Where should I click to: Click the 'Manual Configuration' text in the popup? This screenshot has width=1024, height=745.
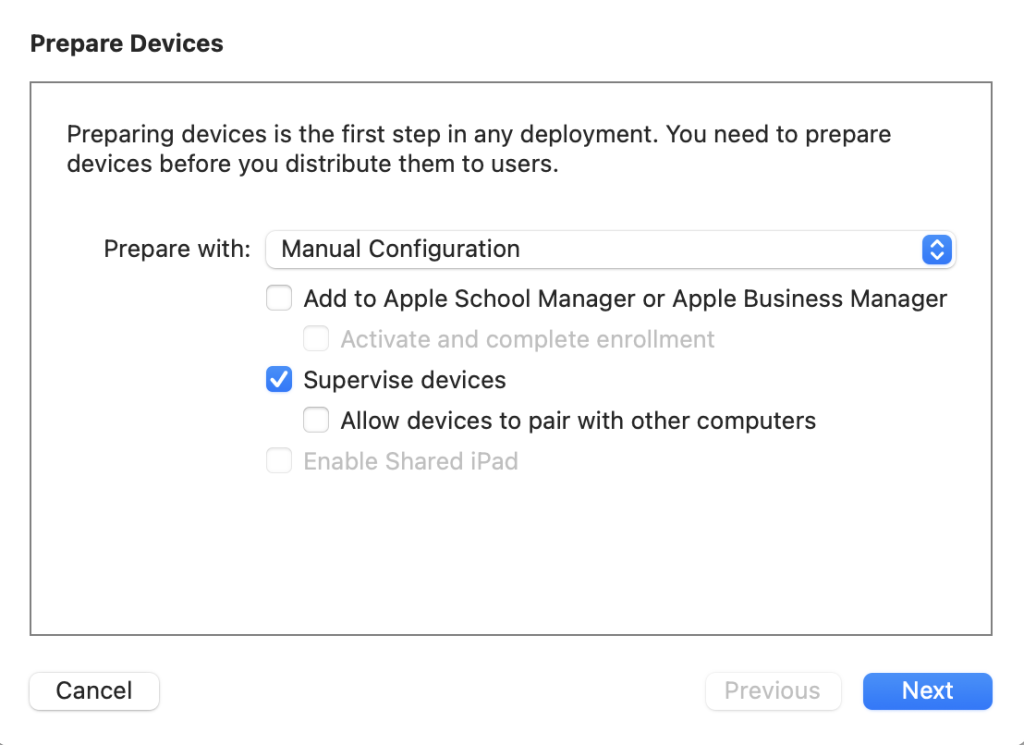400,249
